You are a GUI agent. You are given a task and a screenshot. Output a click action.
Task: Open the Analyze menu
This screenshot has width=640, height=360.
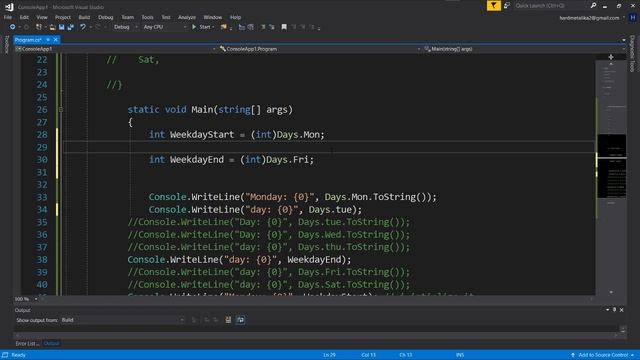coord(187,17)
